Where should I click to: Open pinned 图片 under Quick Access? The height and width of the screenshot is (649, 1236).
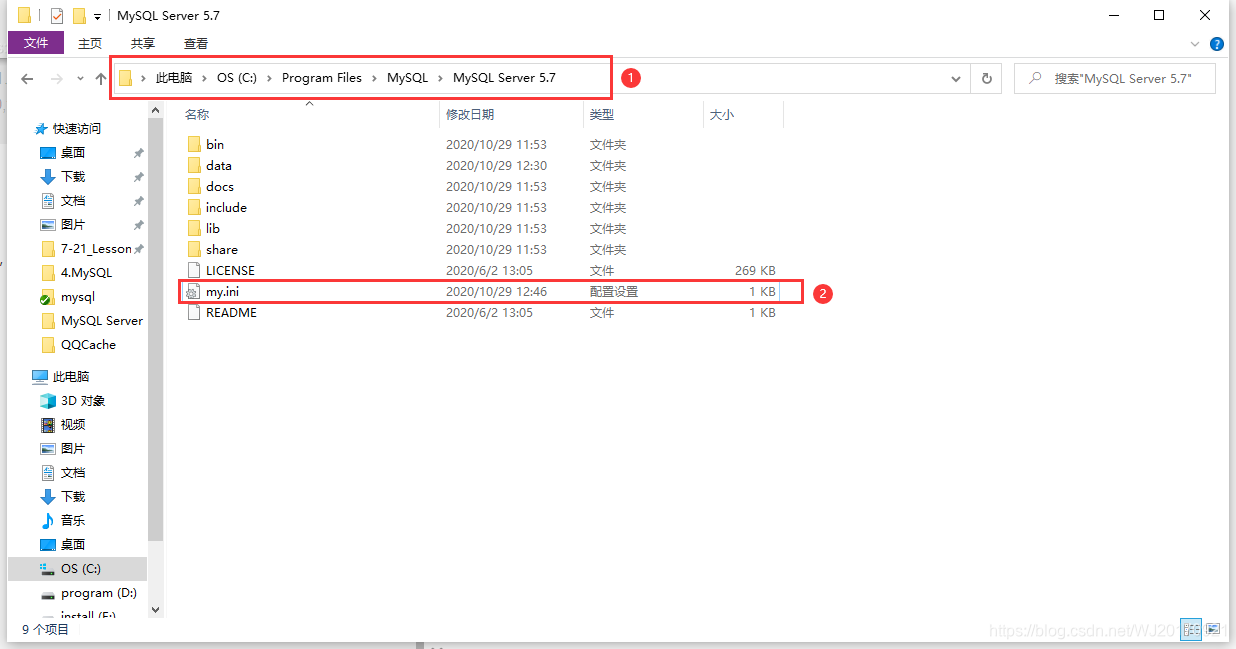73,225
